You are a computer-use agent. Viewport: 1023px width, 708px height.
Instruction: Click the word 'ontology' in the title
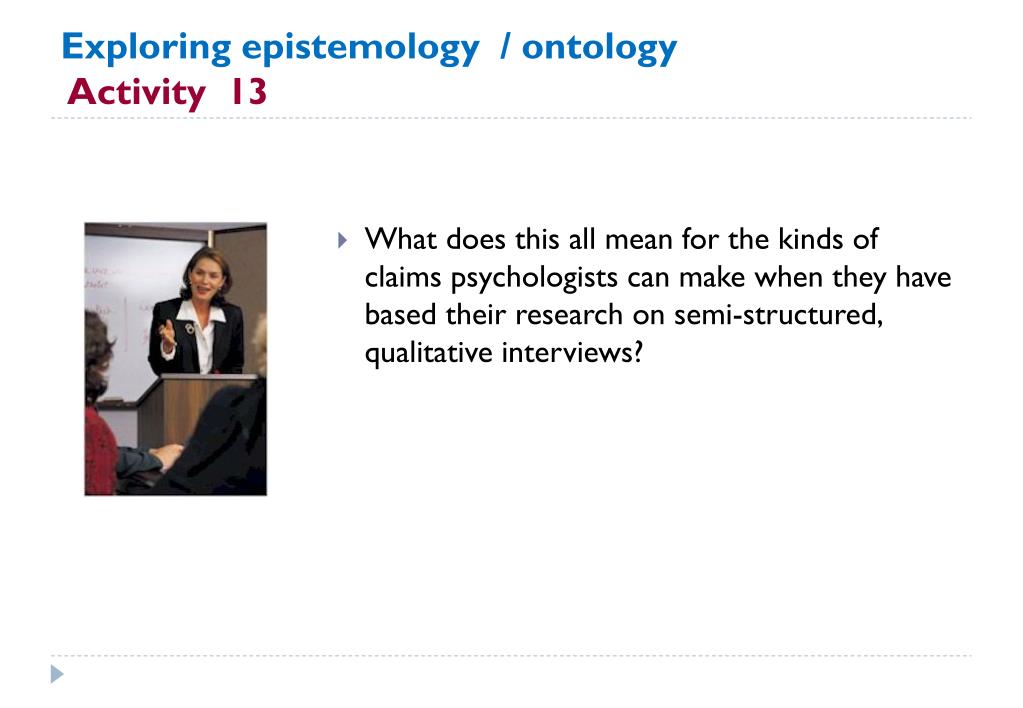tap(599, 49)
